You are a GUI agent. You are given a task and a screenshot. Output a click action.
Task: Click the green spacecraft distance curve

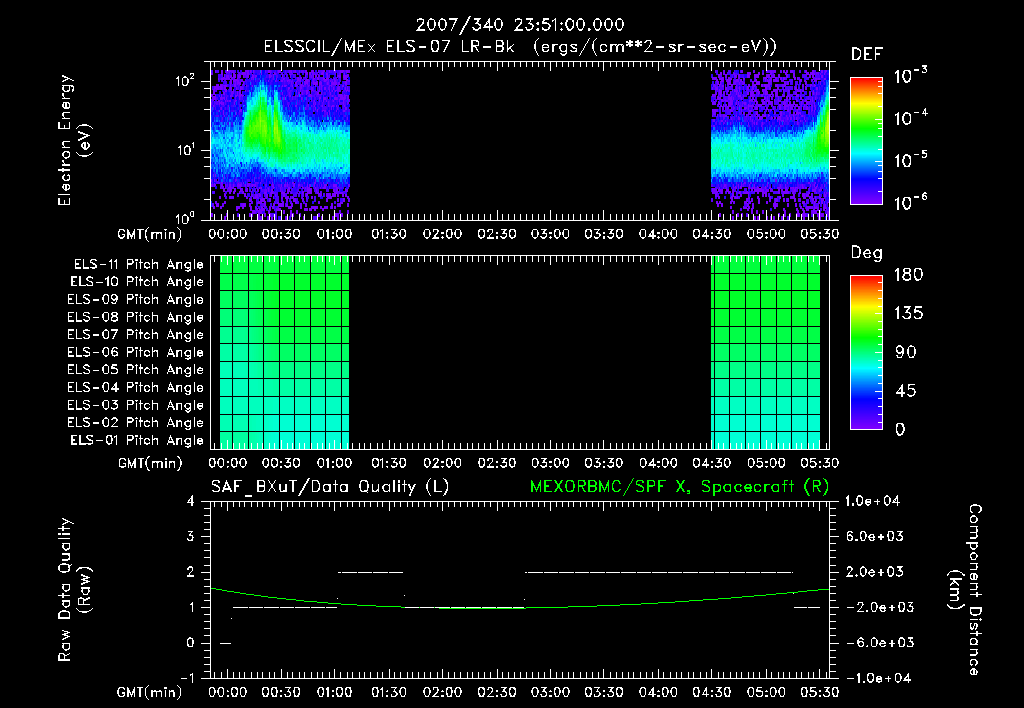(520, 607)
